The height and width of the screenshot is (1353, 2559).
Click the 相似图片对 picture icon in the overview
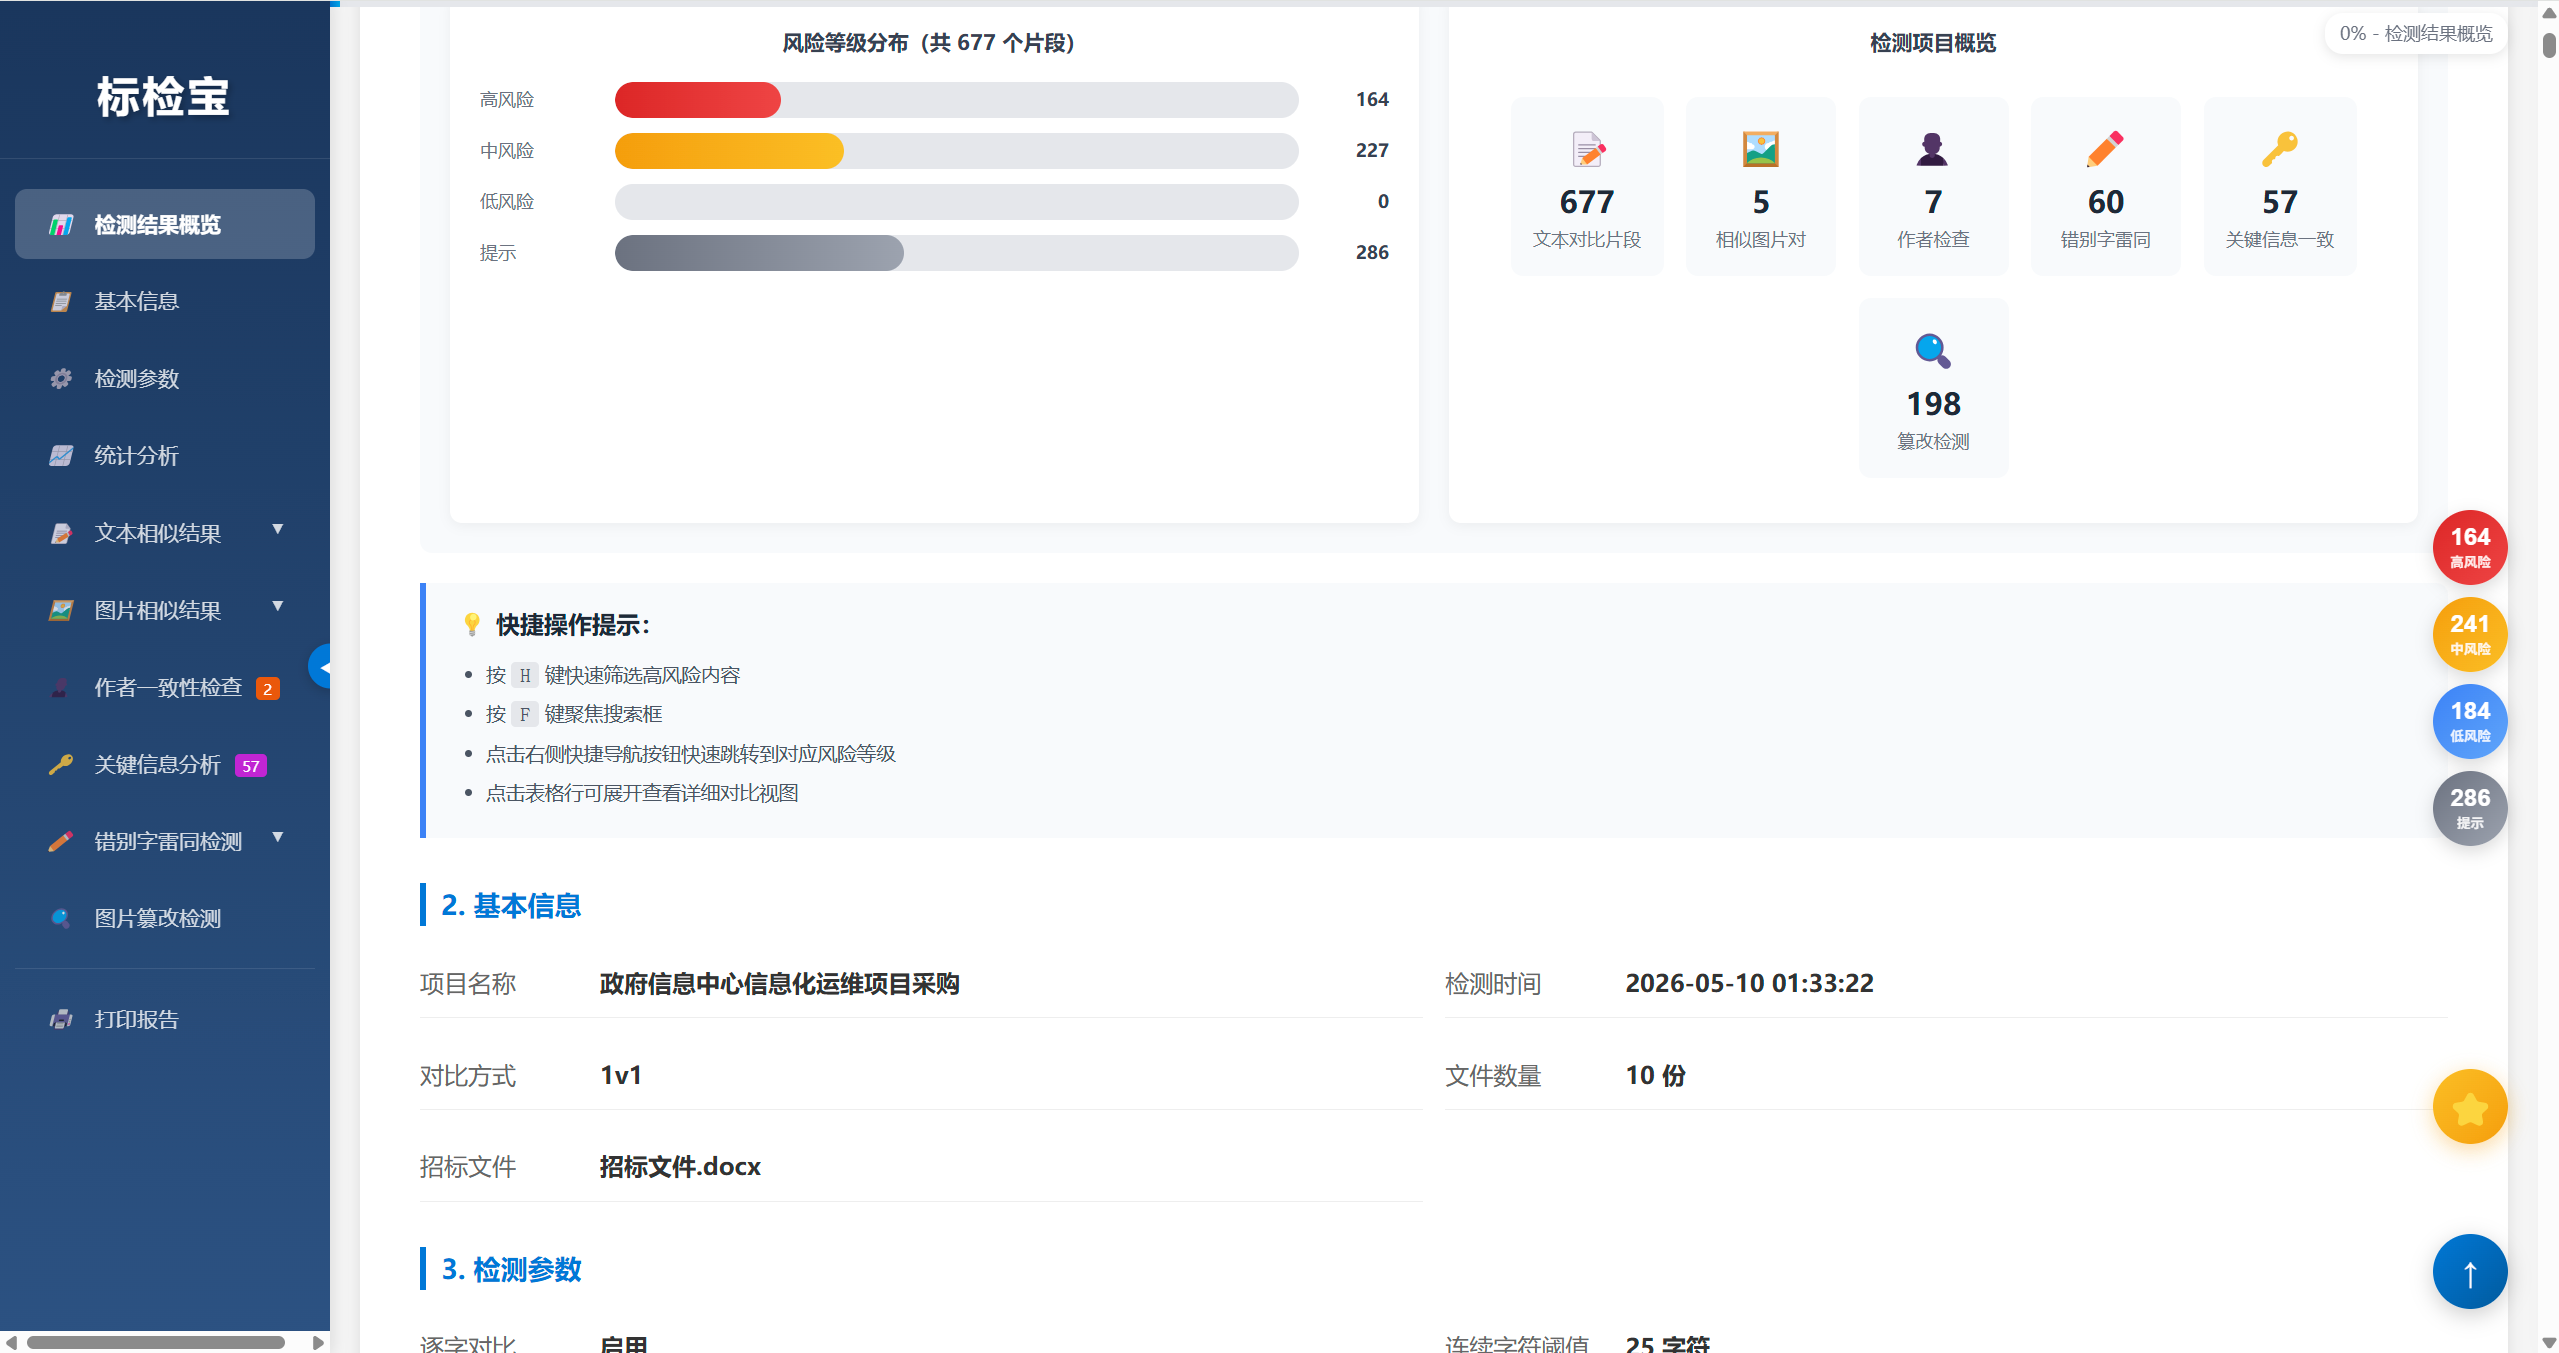(x=1760, y=149)
